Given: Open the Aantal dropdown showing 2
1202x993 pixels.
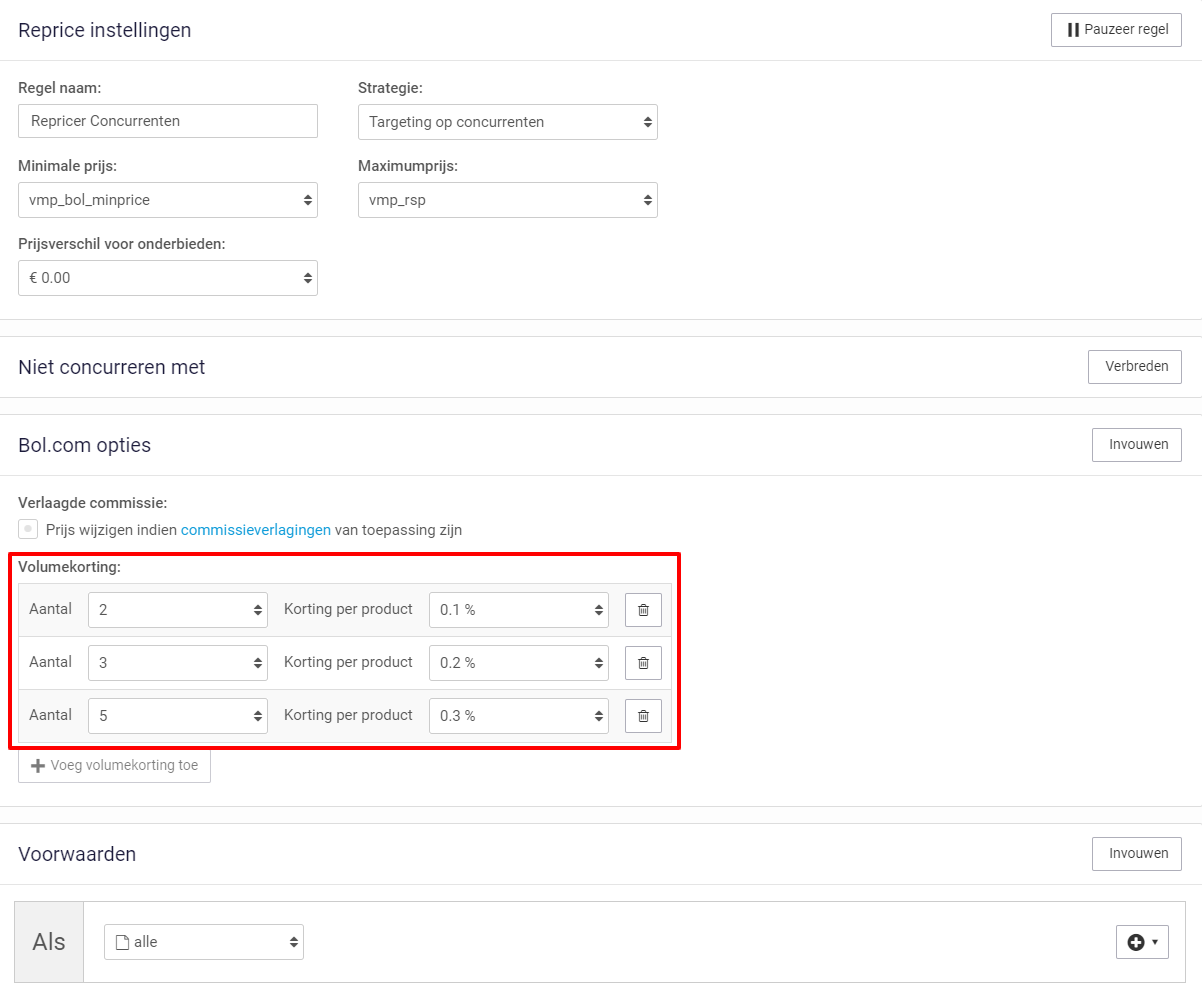Looking at the screenshot, I should click(178, 610).
